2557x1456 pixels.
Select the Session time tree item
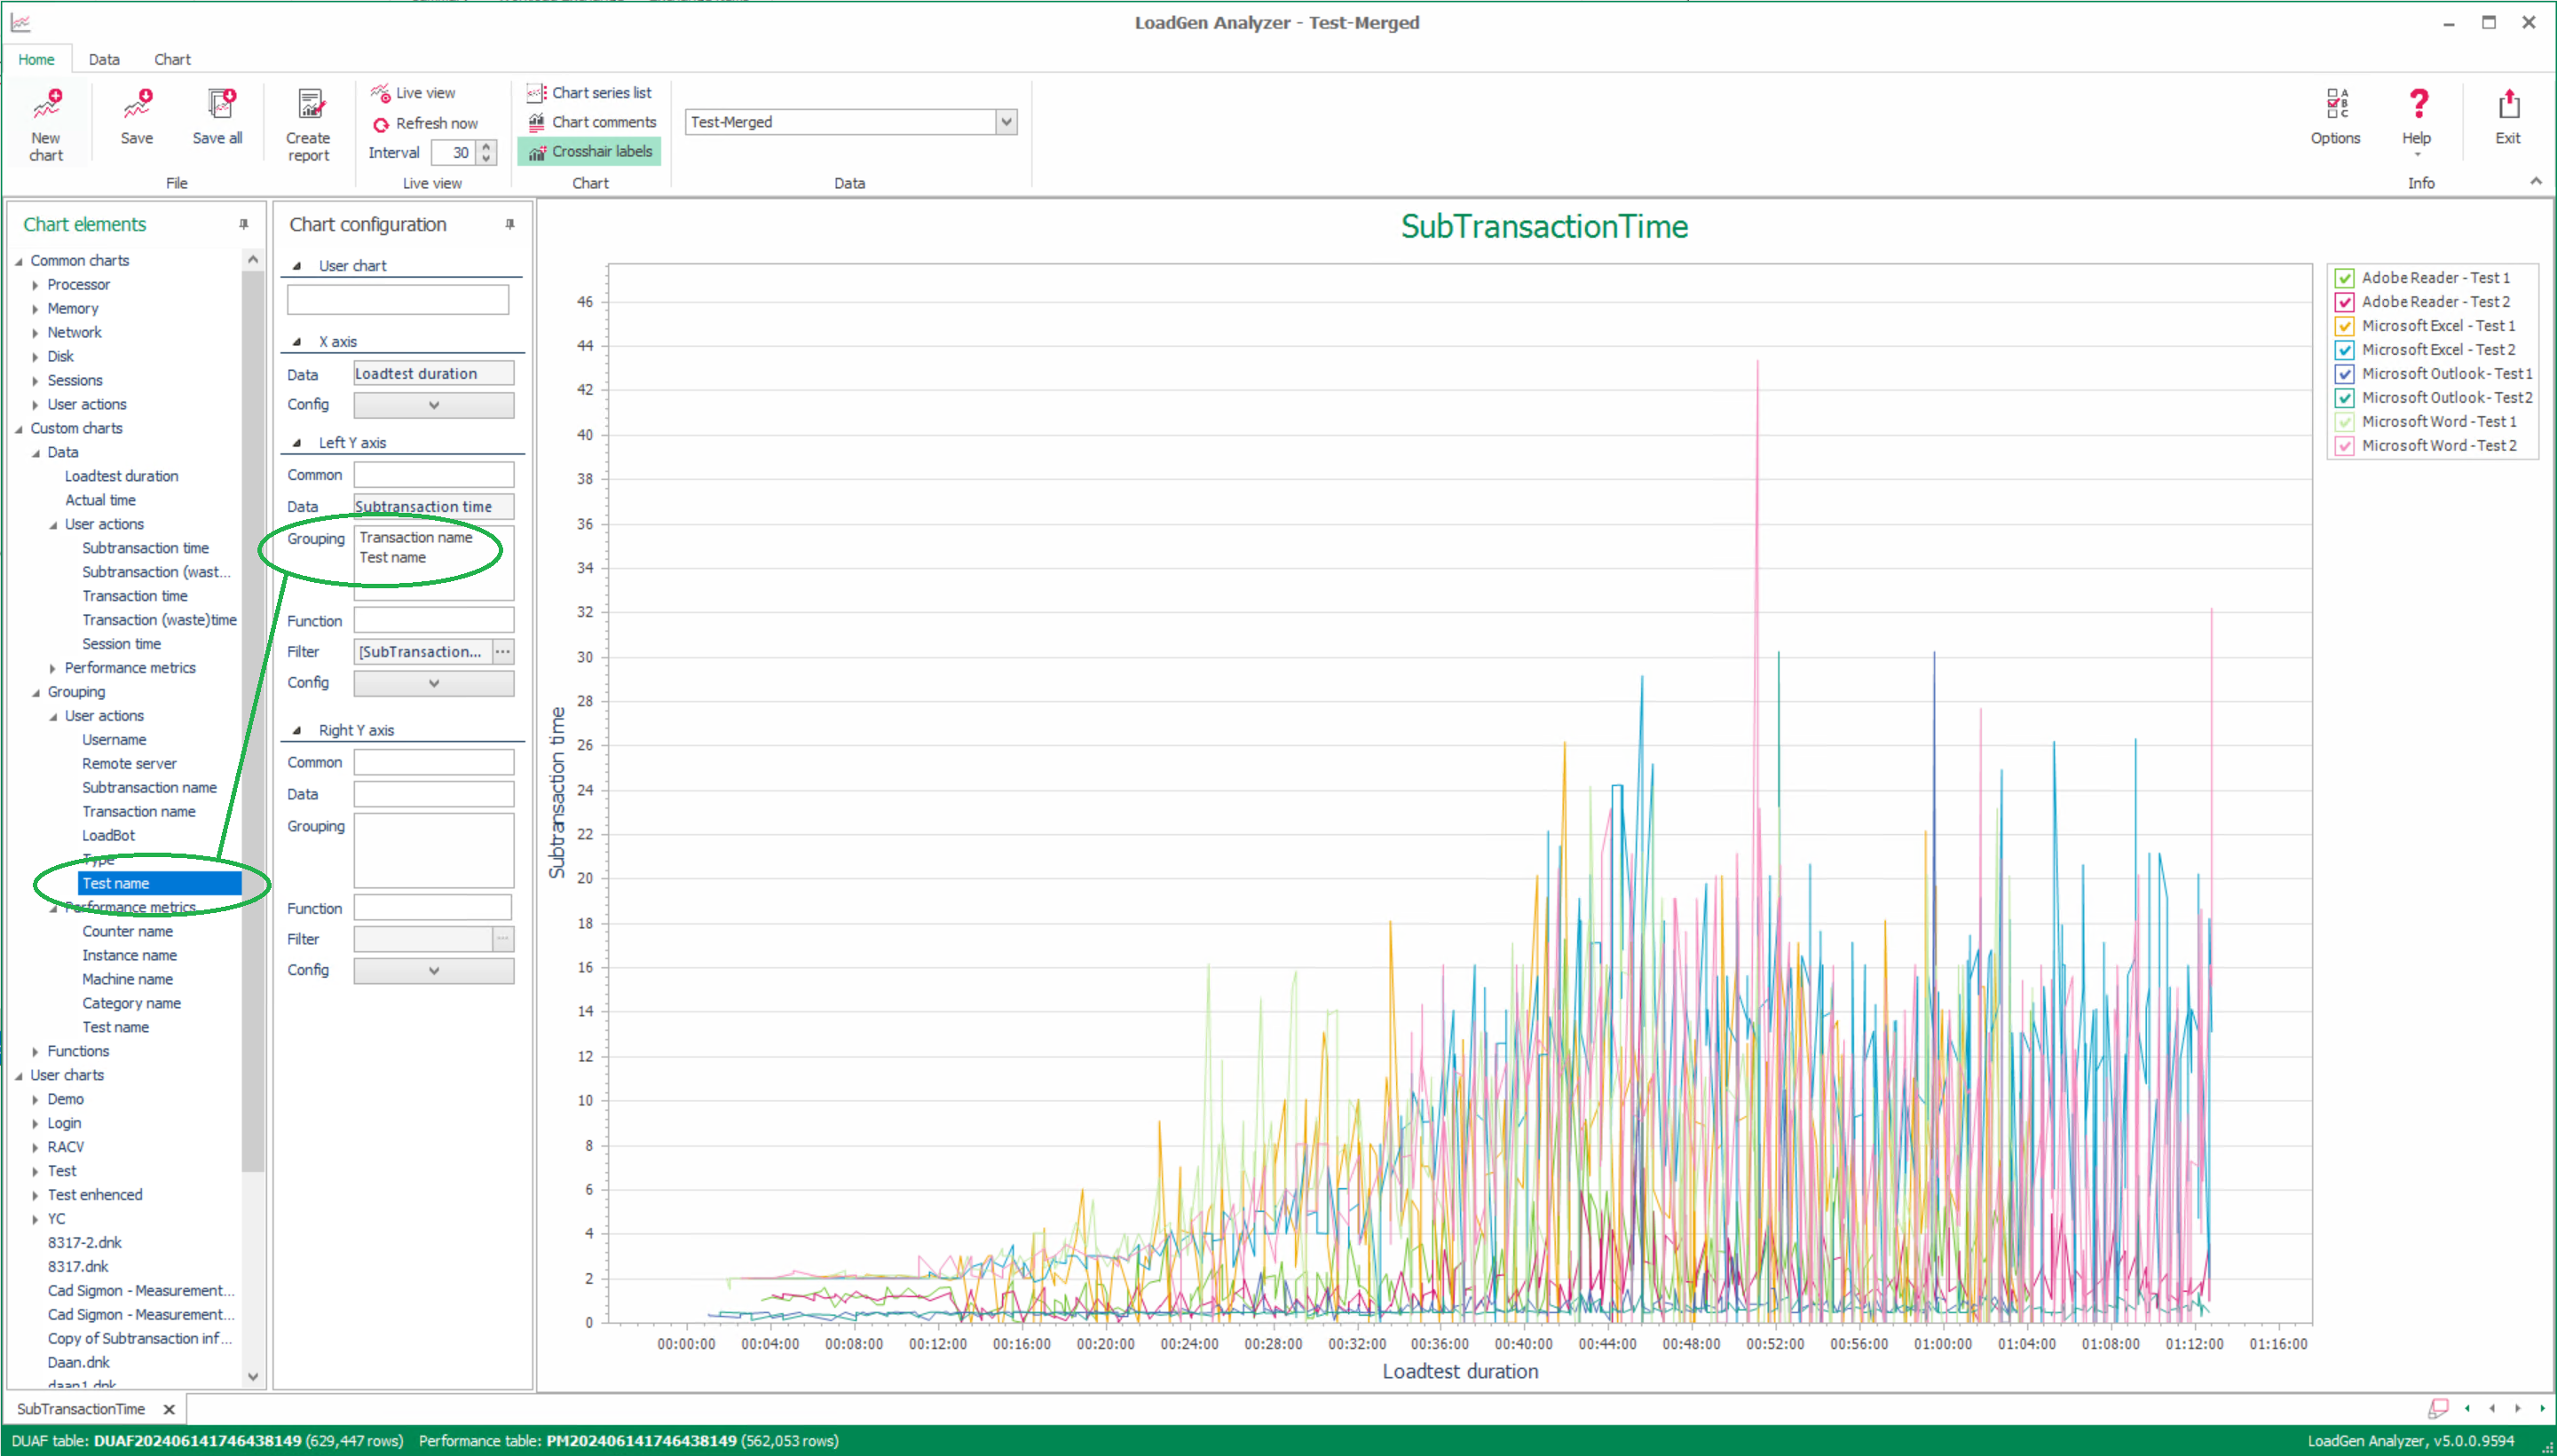point(122,644)
